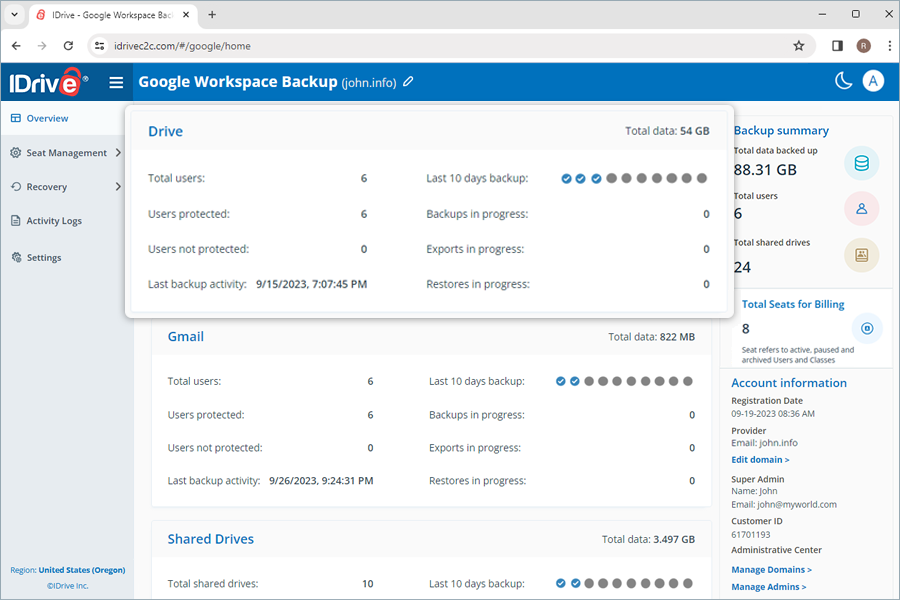Switch to dark mode with moon icon

[843, 81]
